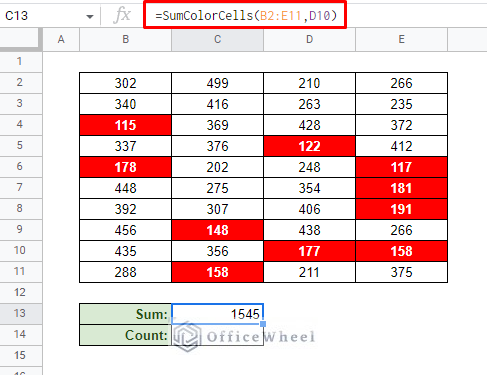
Task: Click cell containing 412
Action: pos(401,146)
